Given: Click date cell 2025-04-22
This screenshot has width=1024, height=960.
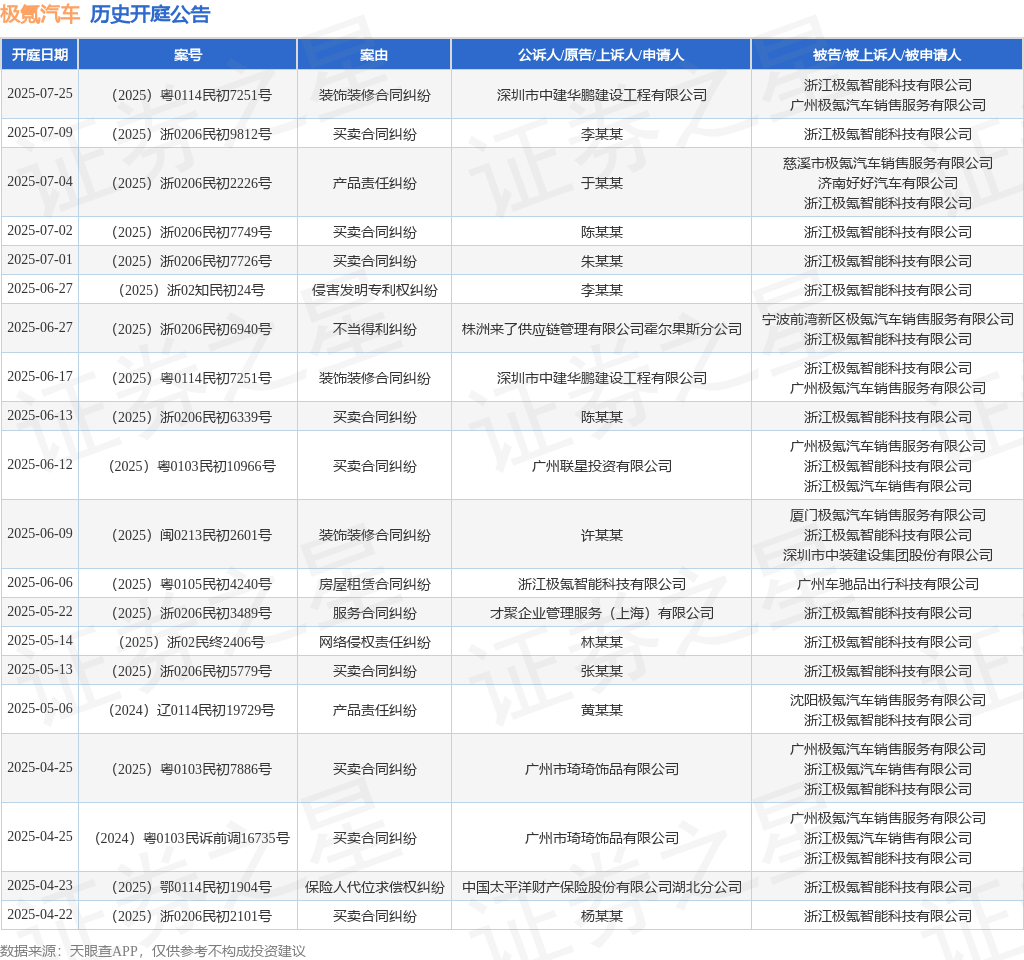Looking at the screenshot, I should point(40,915).
